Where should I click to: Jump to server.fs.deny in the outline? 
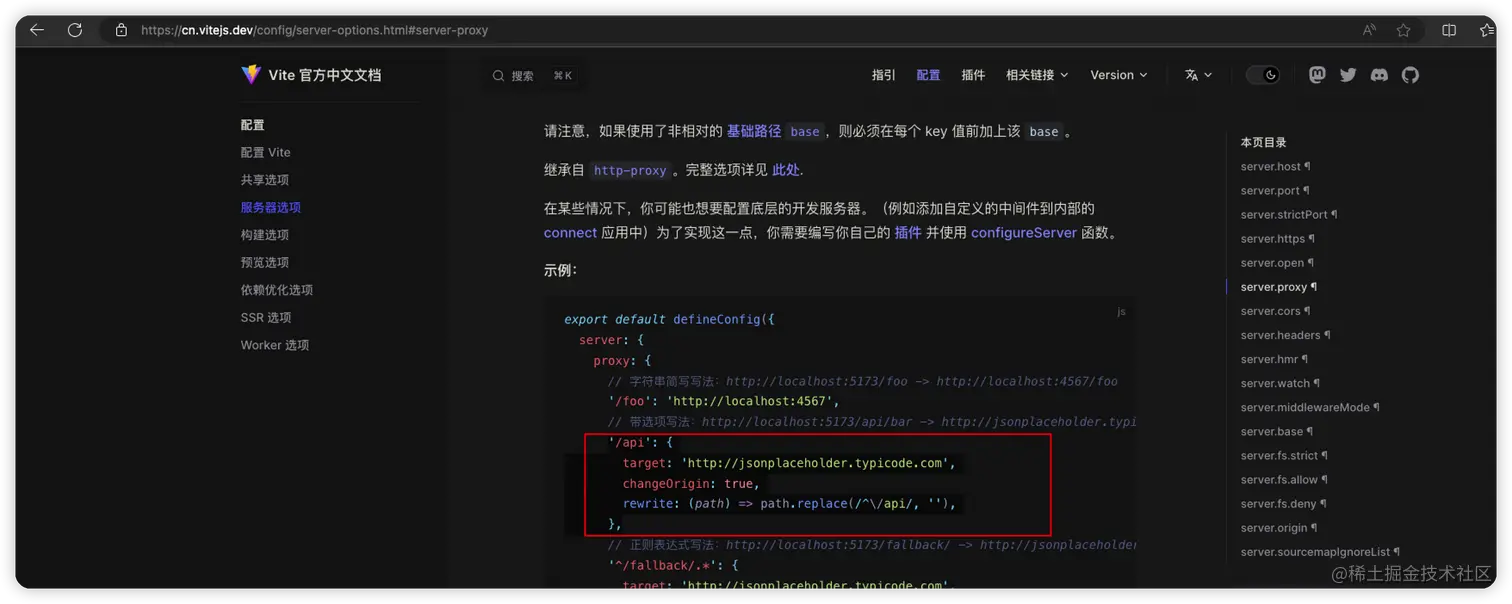point(1283,504)
